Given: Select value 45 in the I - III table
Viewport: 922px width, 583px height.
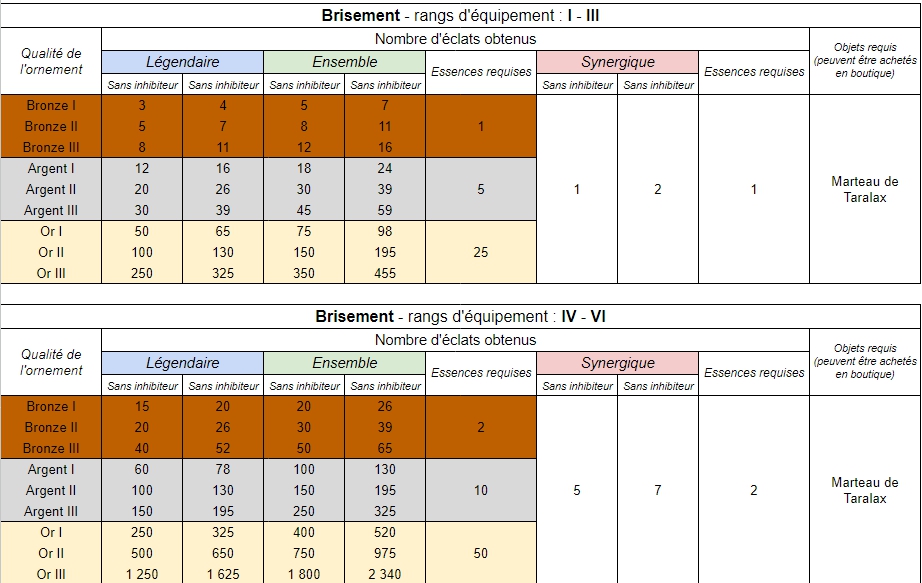Looking at the screenshot, I should (x=304, y=211).
